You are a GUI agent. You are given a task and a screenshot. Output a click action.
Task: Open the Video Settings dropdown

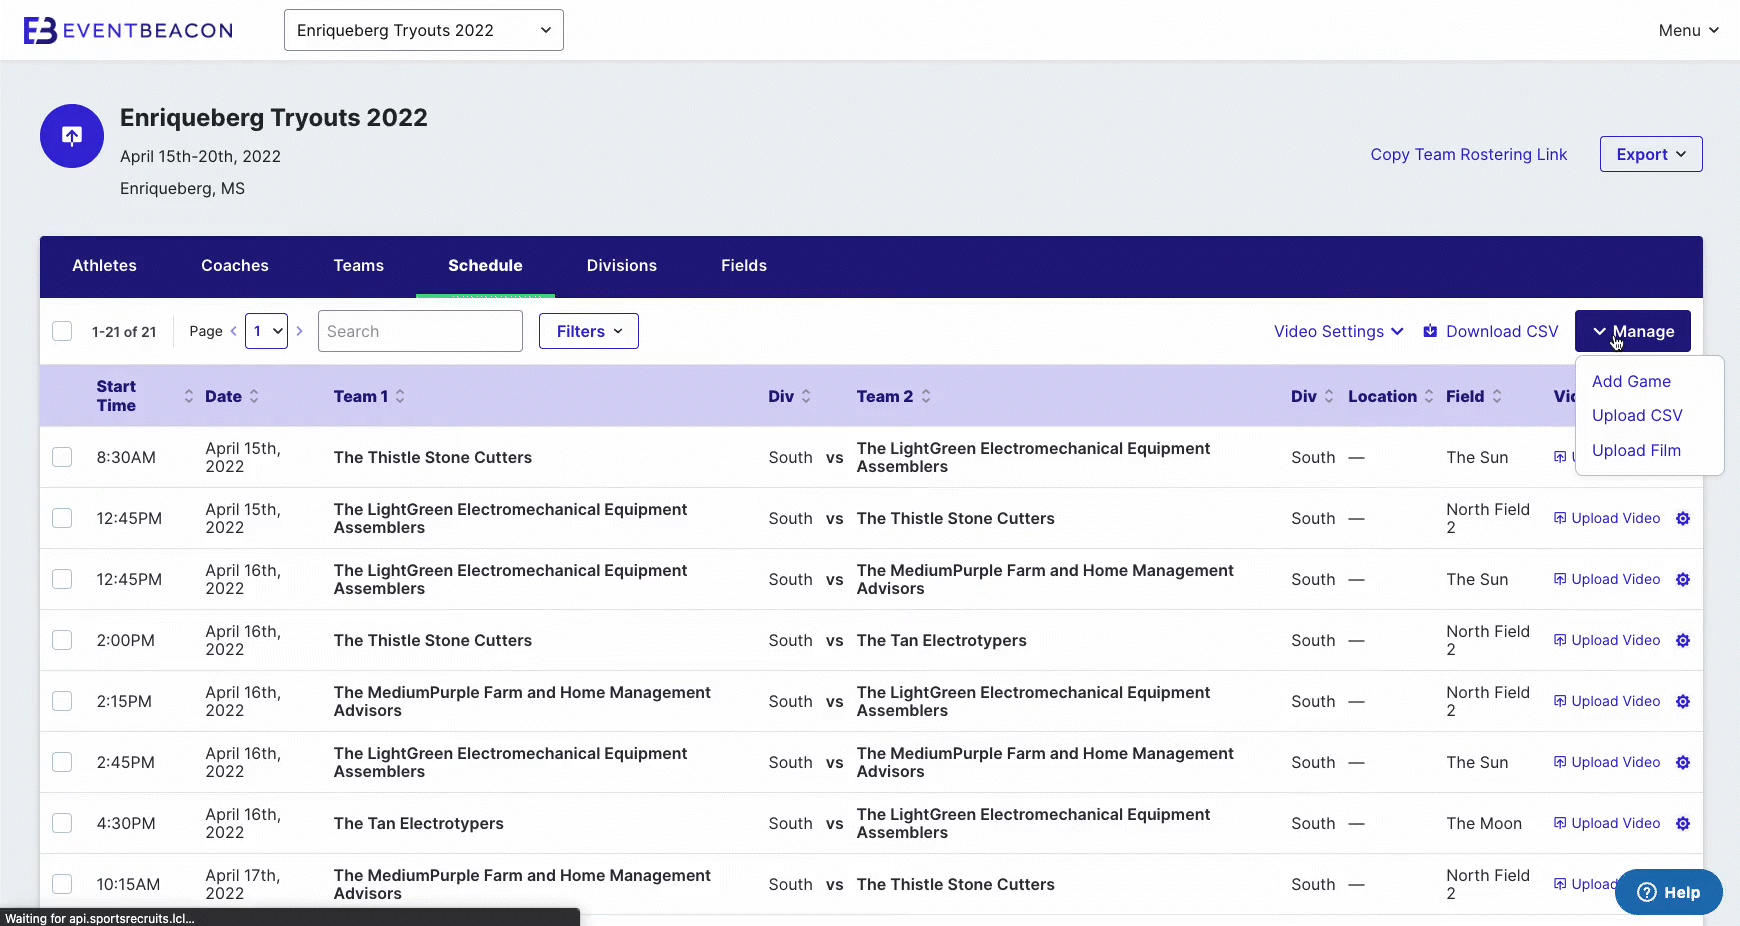(1338, 331)
